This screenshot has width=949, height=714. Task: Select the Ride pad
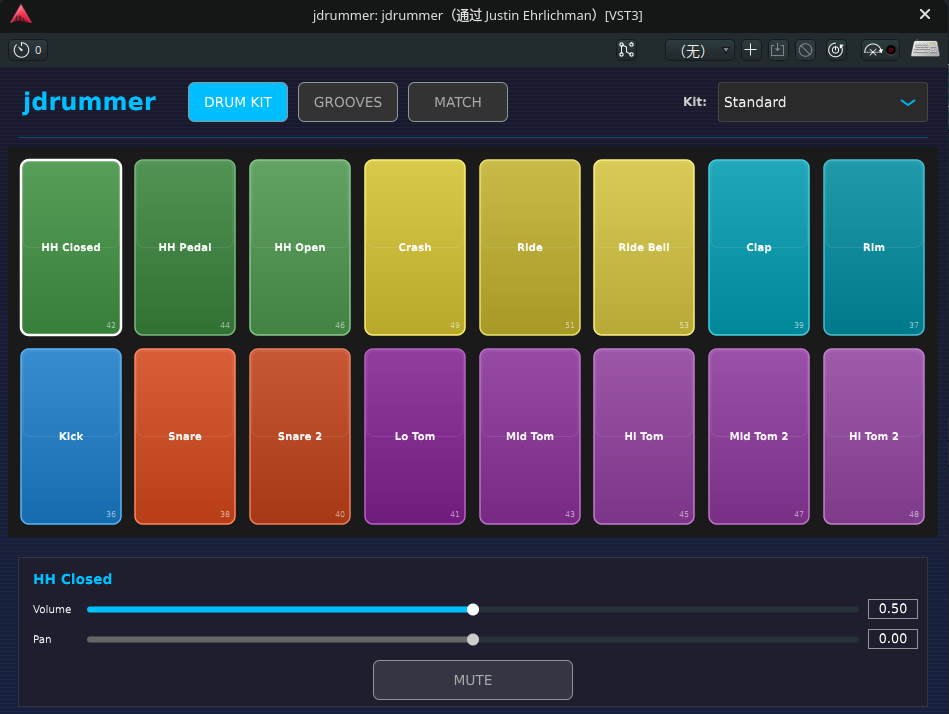pyautogui.click(x=530, y=247)
